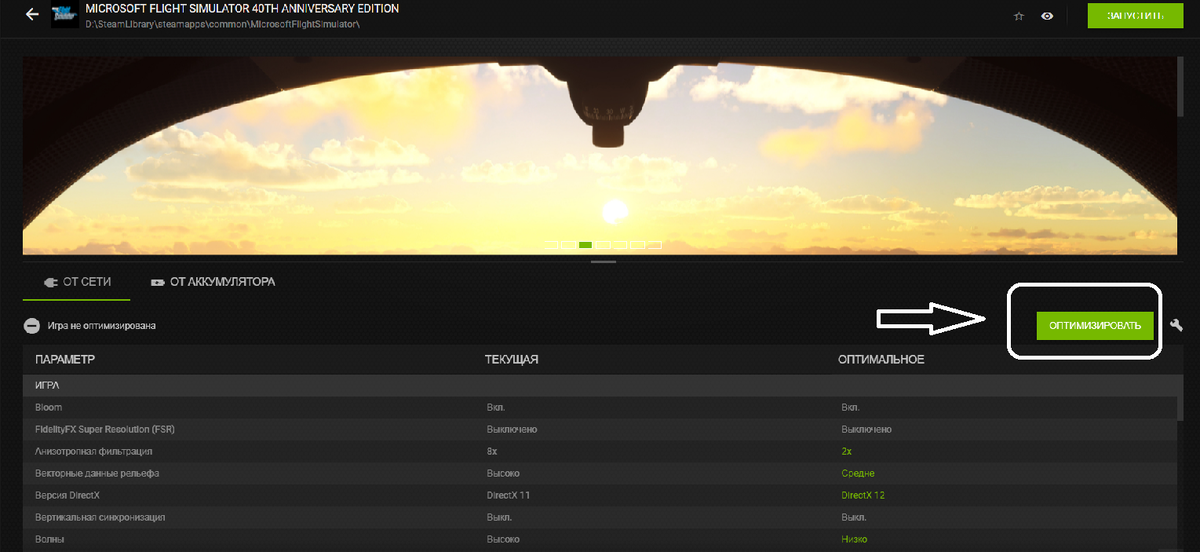Click current value Высоко in Волны row
Screen dimensions: 1200x552
(x=503, y=539)
